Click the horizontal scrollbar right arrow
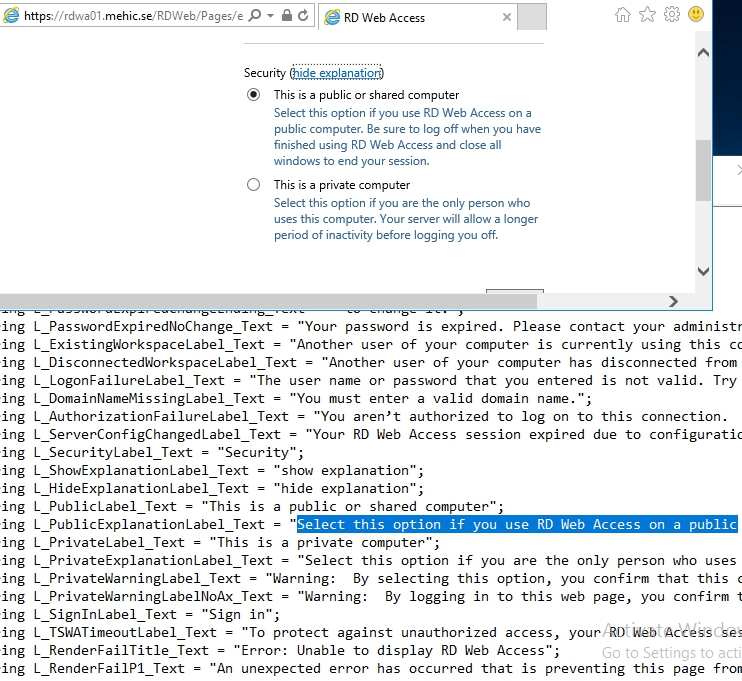This screenshot has width=742, height=681. point(673,301)
